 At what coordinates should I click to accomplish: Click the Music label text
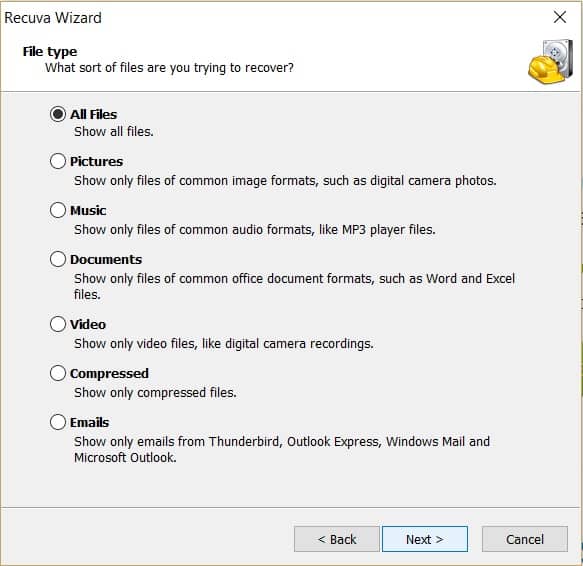coord(88,210)
